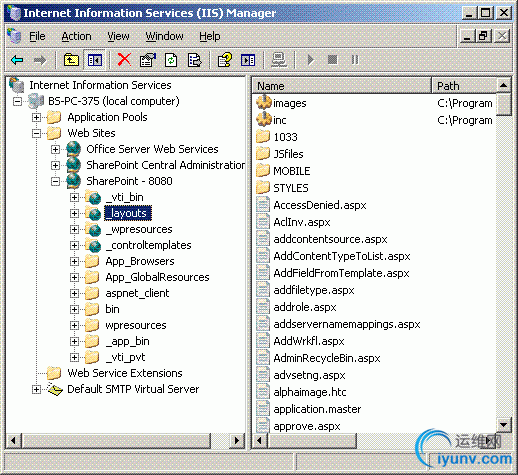Expand Office Server Web Services node

(x=55, y=149)
